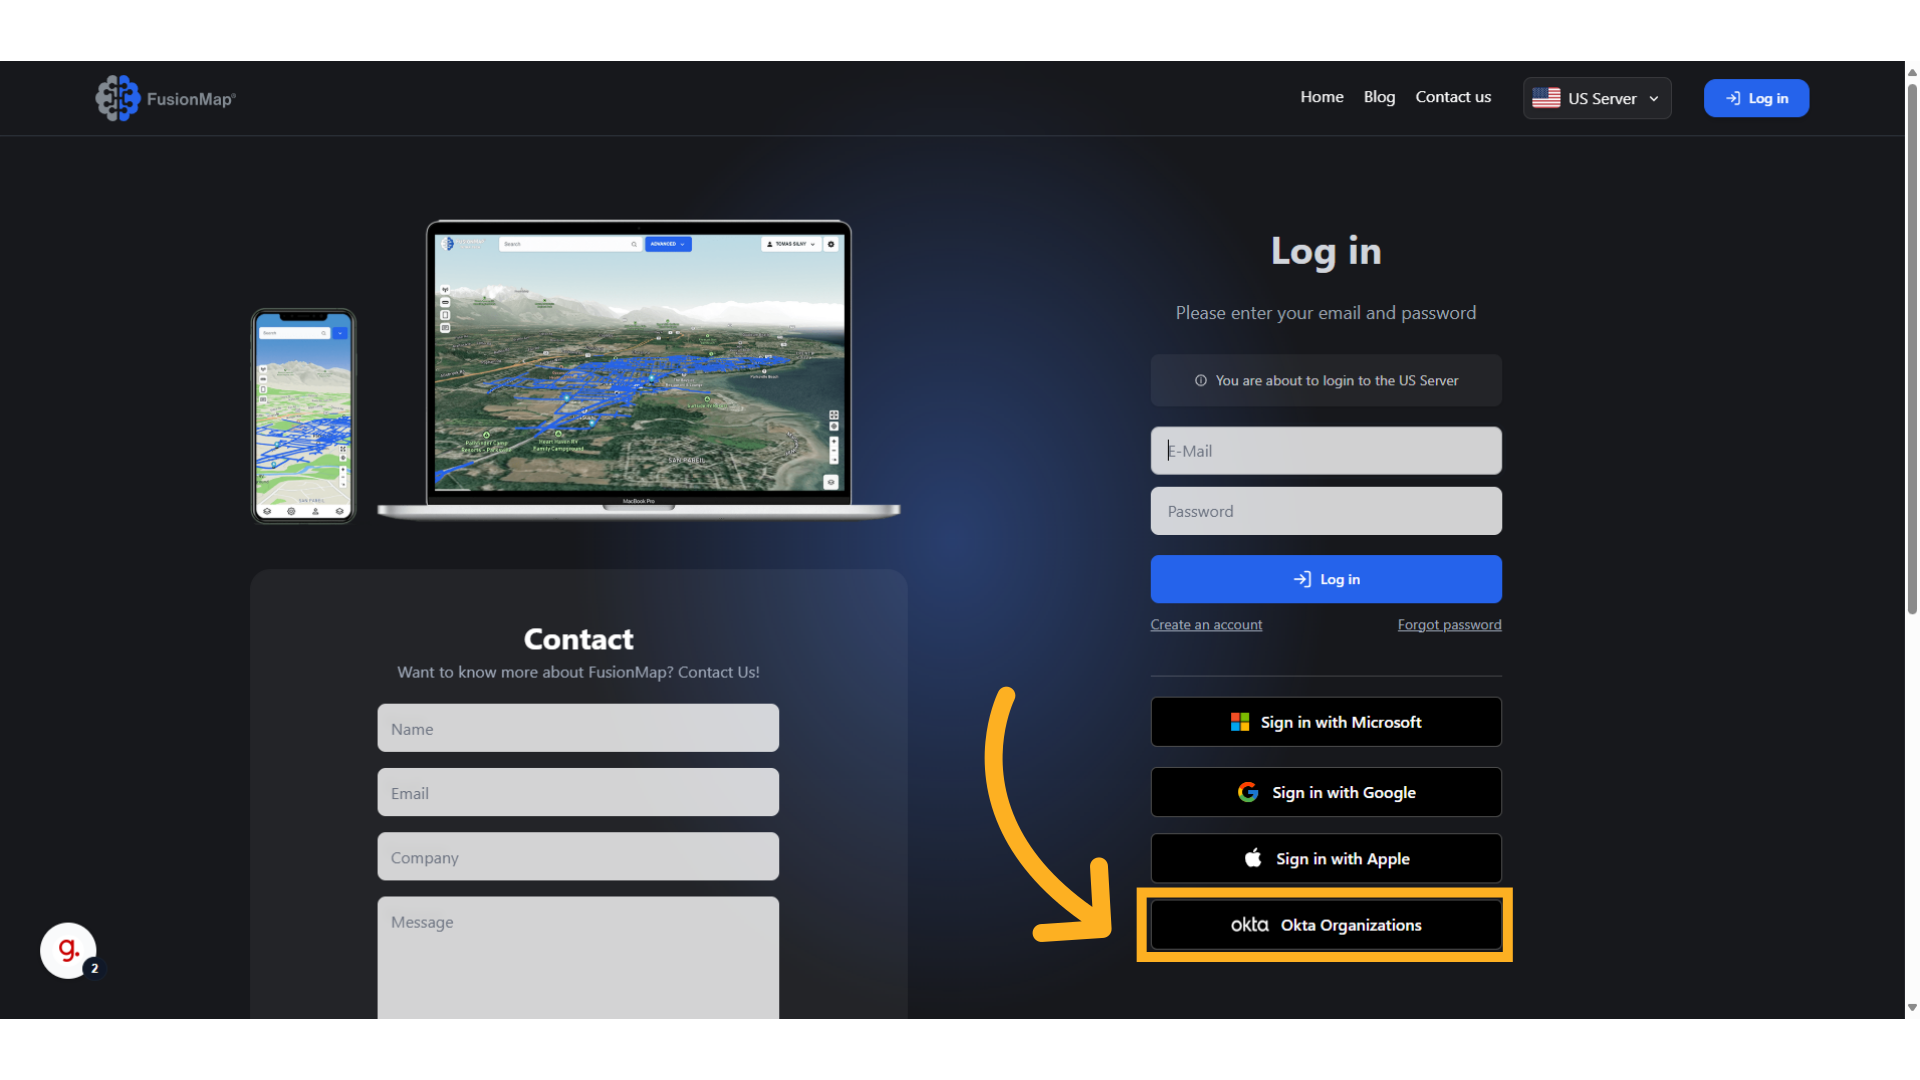Click the page vertical scrollbar thumb
The width and height of the screenshot is (1920, 1080).
coord(1912,350)
